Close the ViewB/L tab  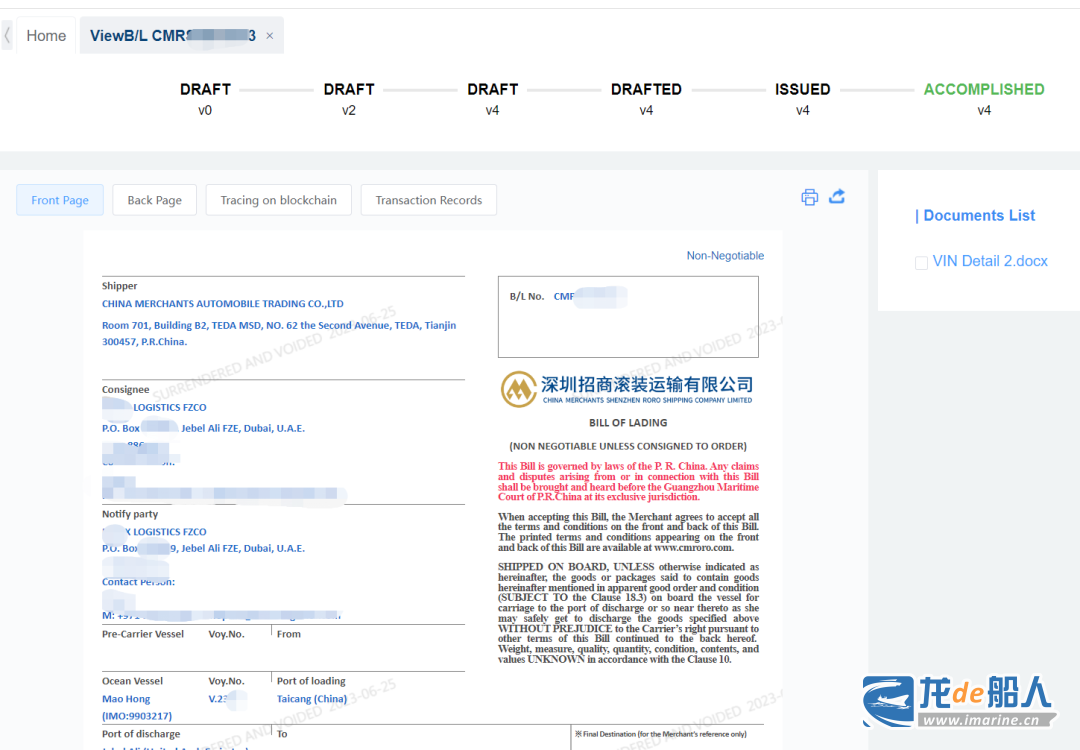click(270, 36)
